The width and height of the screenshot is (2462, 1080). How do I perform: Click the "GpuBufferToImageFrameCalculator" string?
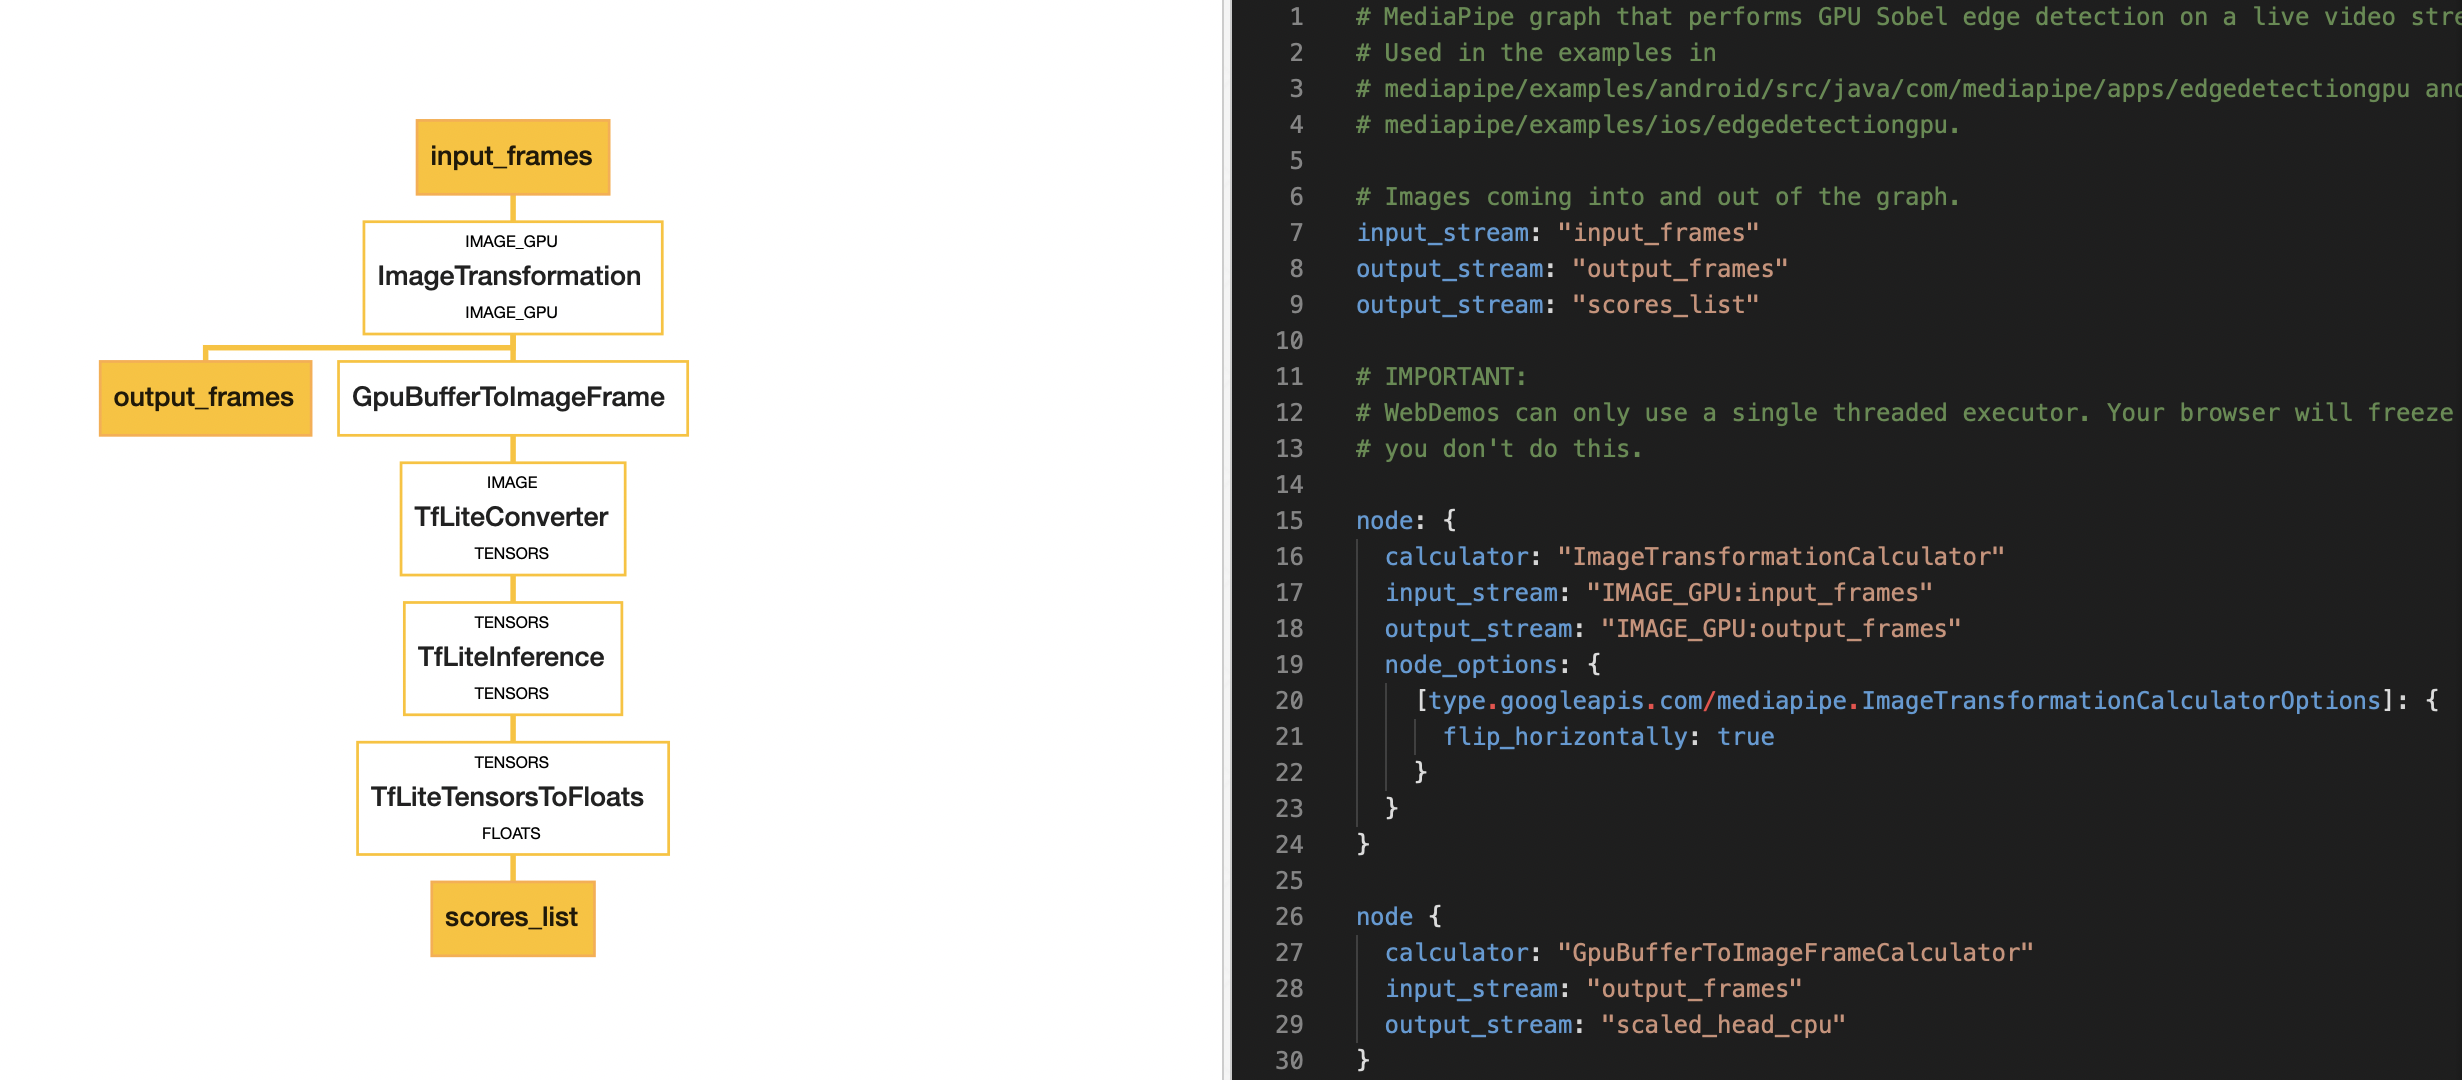tap(1795, 953)
